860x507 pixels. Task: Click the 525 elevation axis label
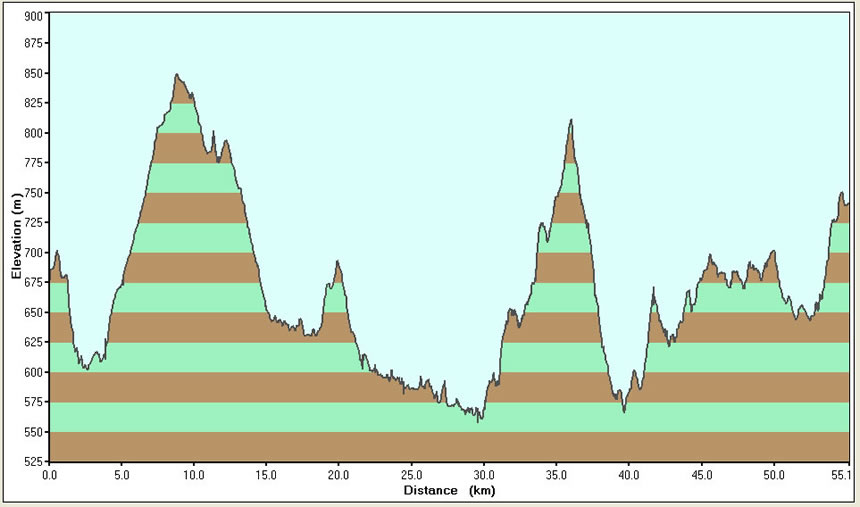pos(33,461)
